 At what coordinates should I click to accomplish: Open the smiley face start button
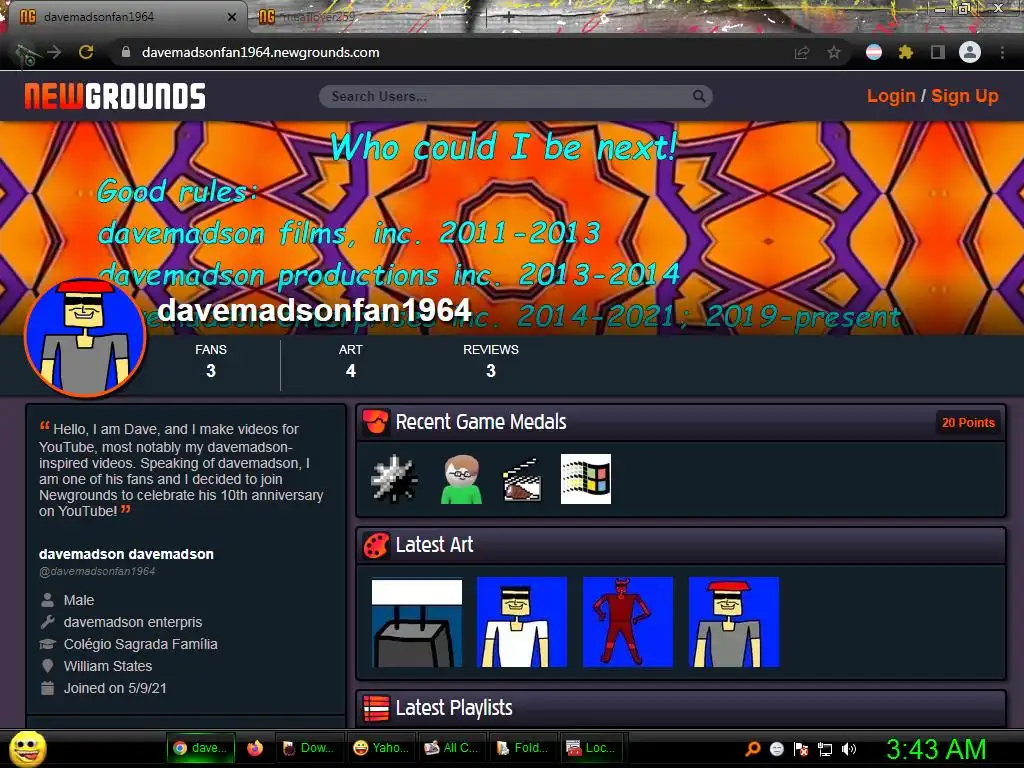(x=27, y=748)
